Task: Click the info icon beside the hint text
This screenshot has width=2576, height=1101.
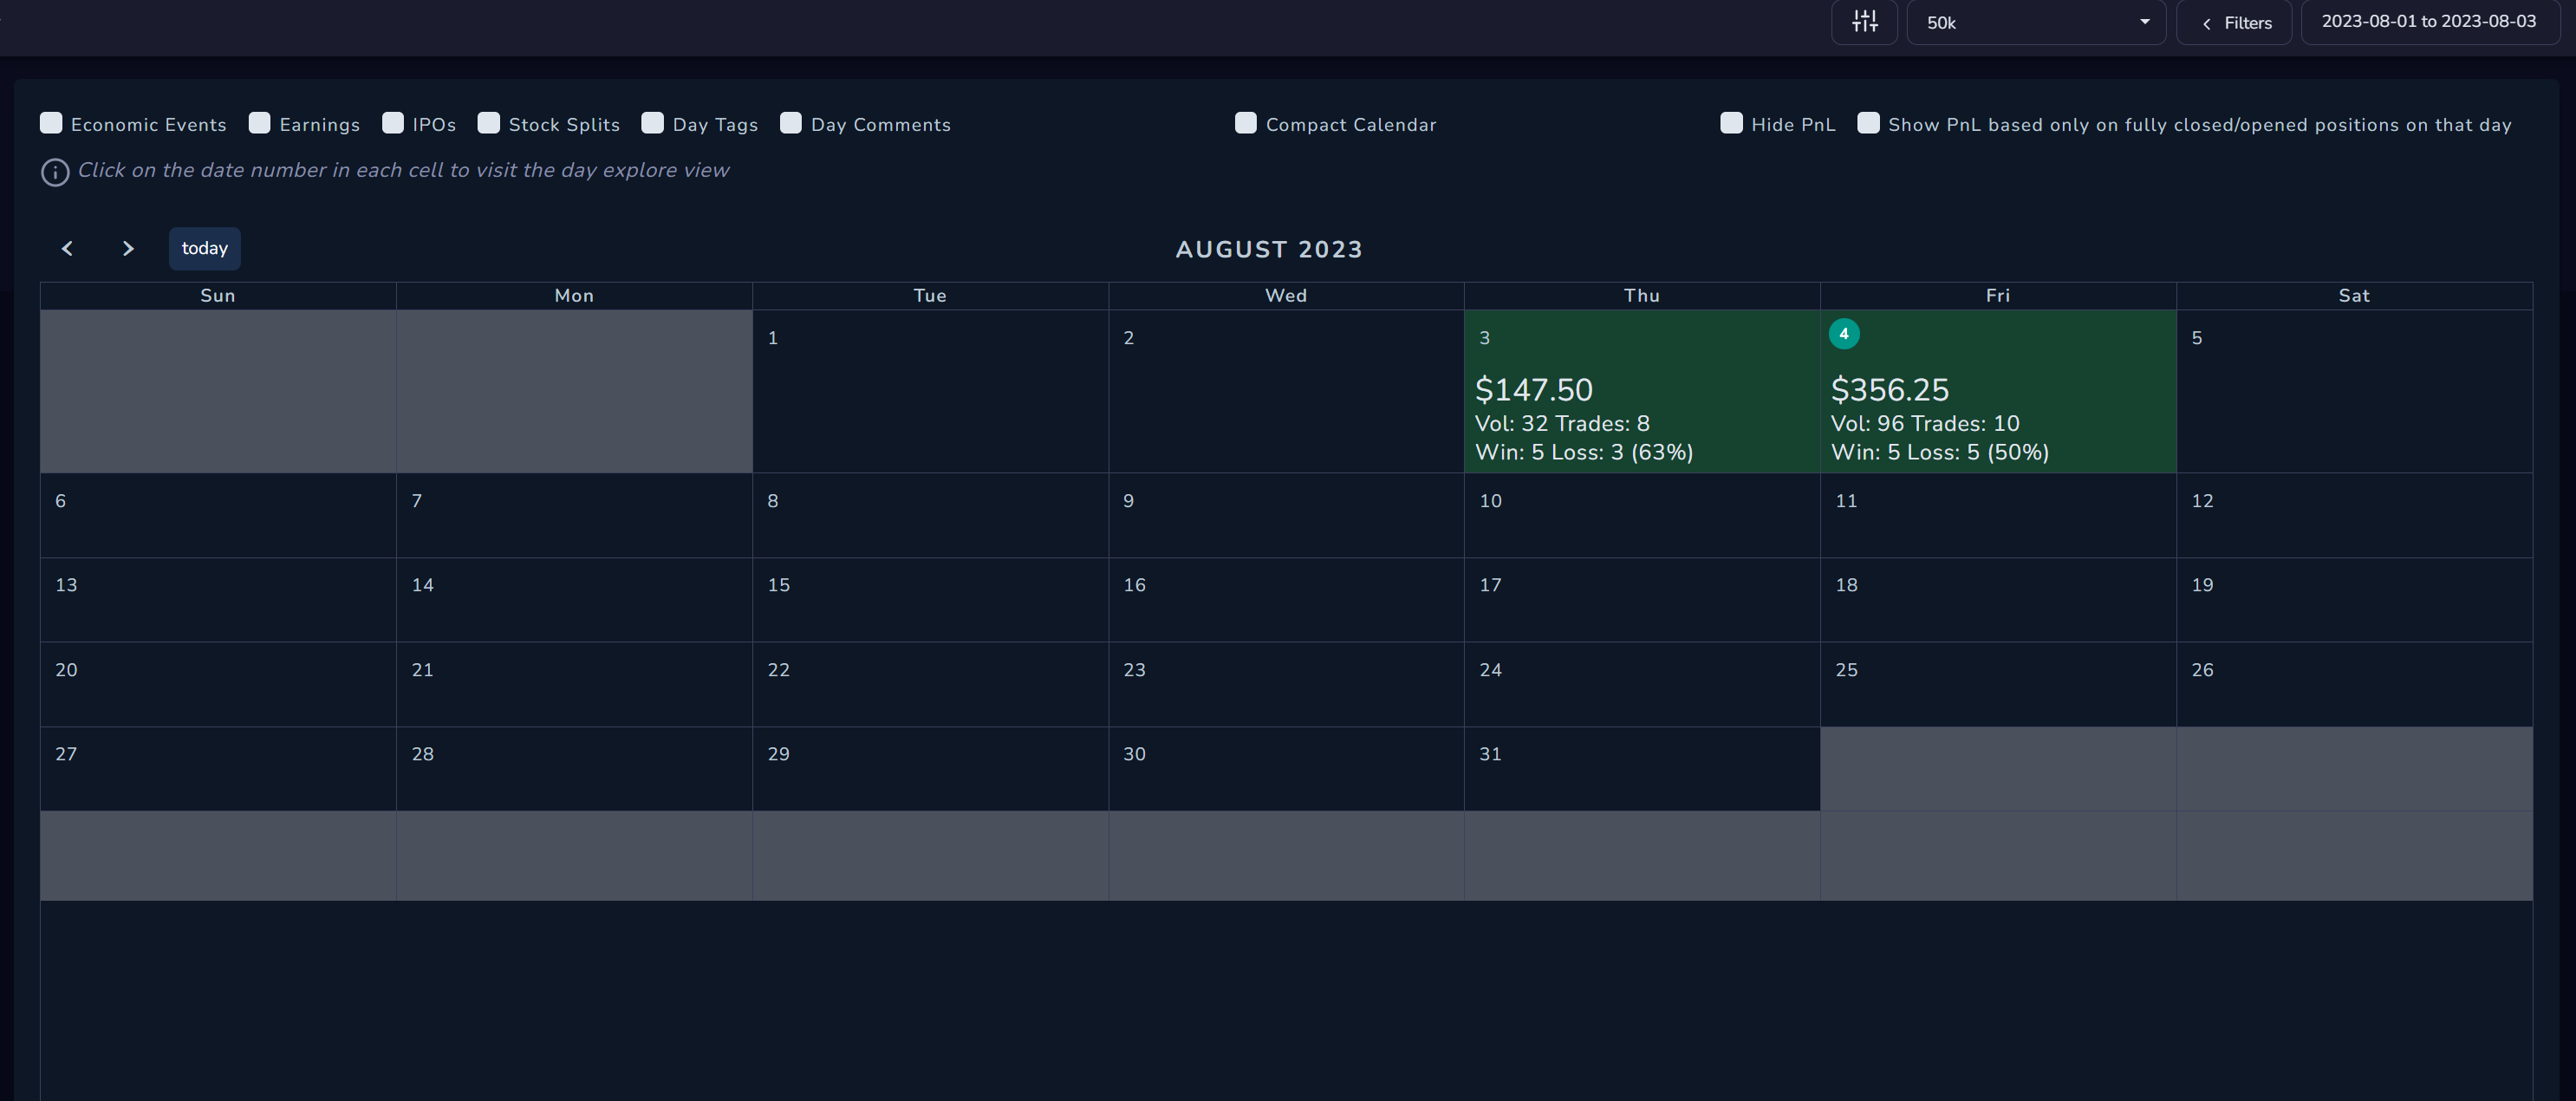Action: [55, 172]
